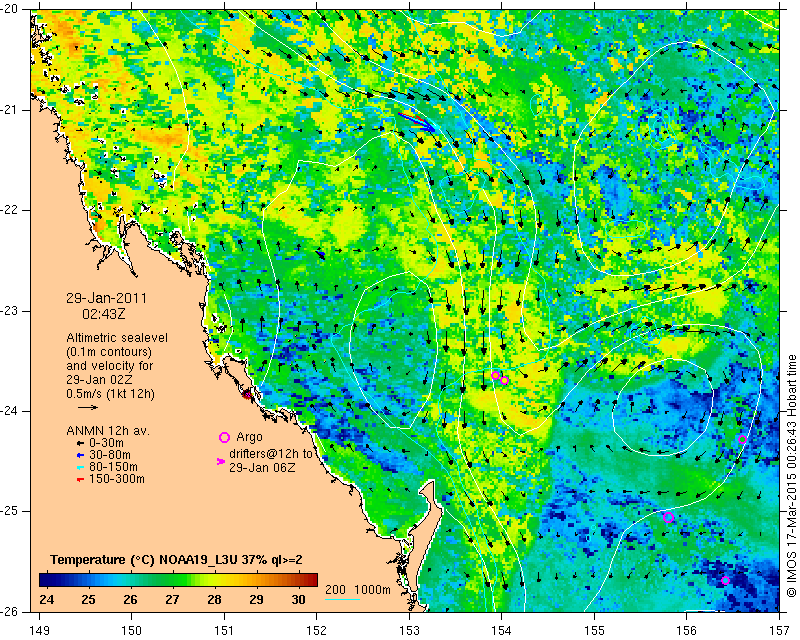Viewport: 800px width, 640px height.
Task: Click the 150-300m depth label
Action: (x=117, y=479)
